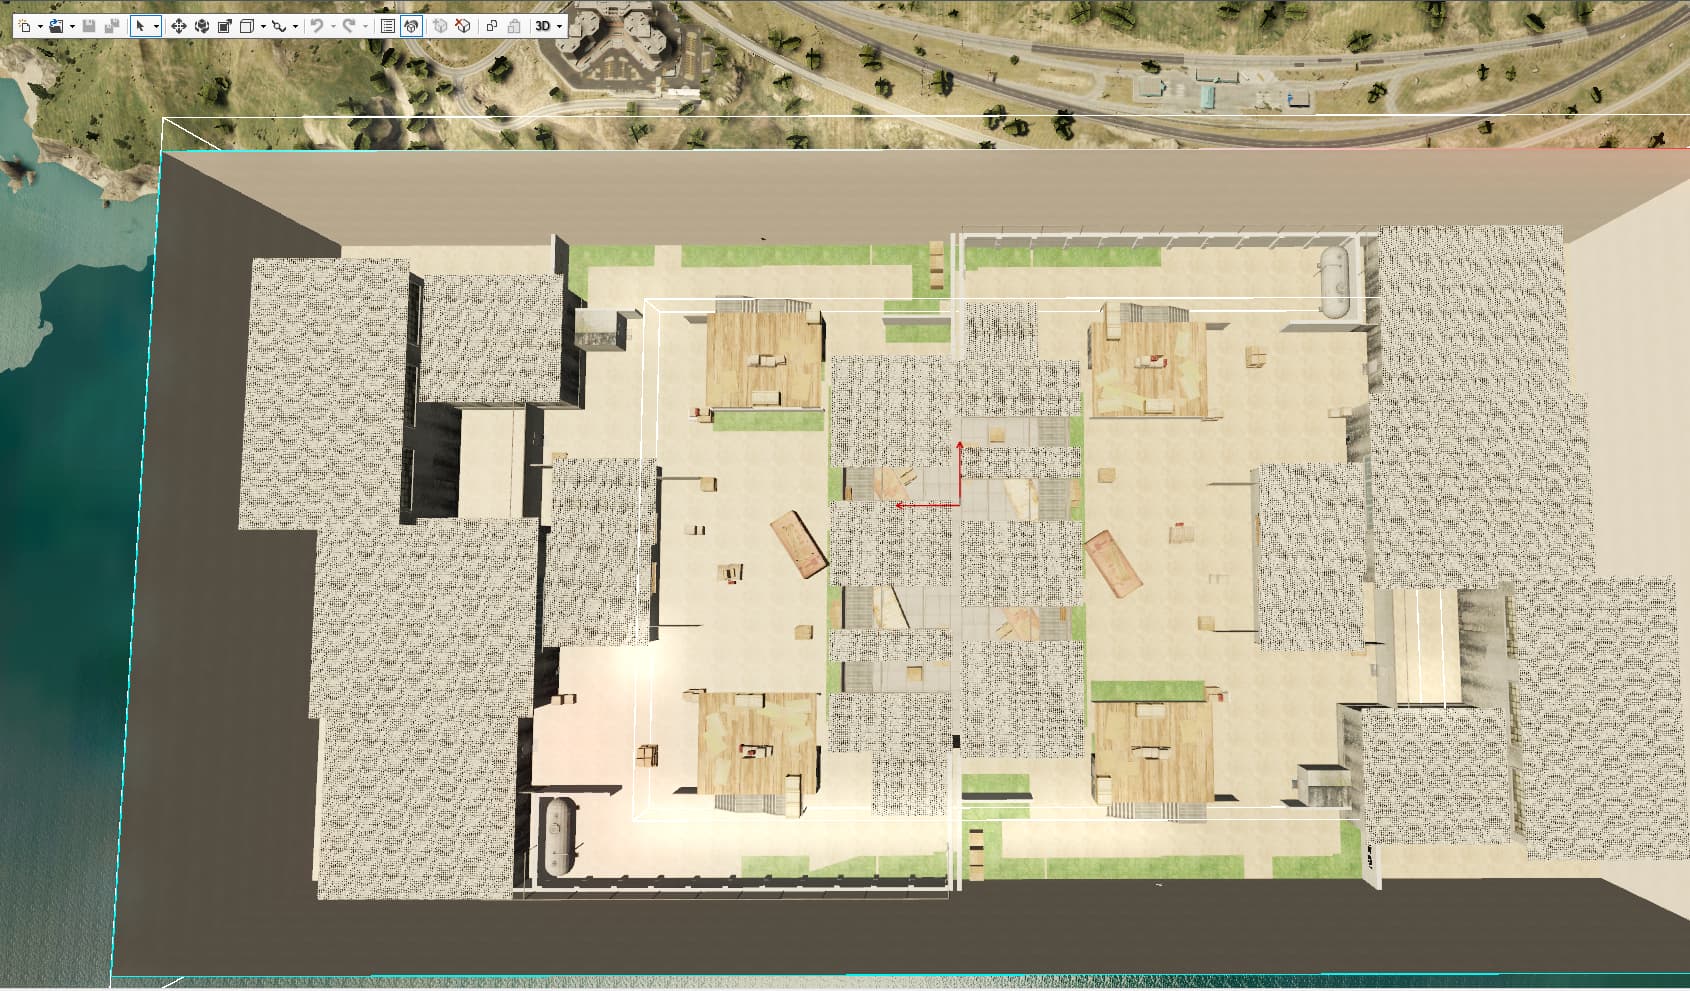
Task: Select the Move four-arrow tool
Action: pos(178,26)
